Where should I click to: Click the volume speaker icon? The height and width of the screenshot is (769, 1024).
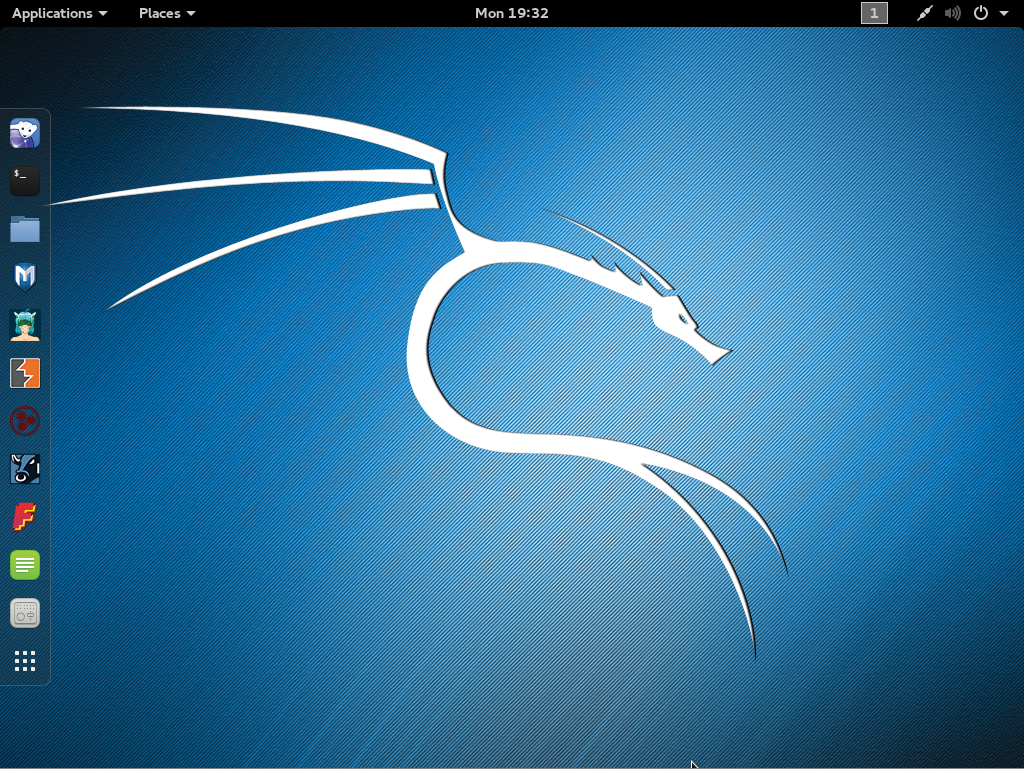pos(952,13)
